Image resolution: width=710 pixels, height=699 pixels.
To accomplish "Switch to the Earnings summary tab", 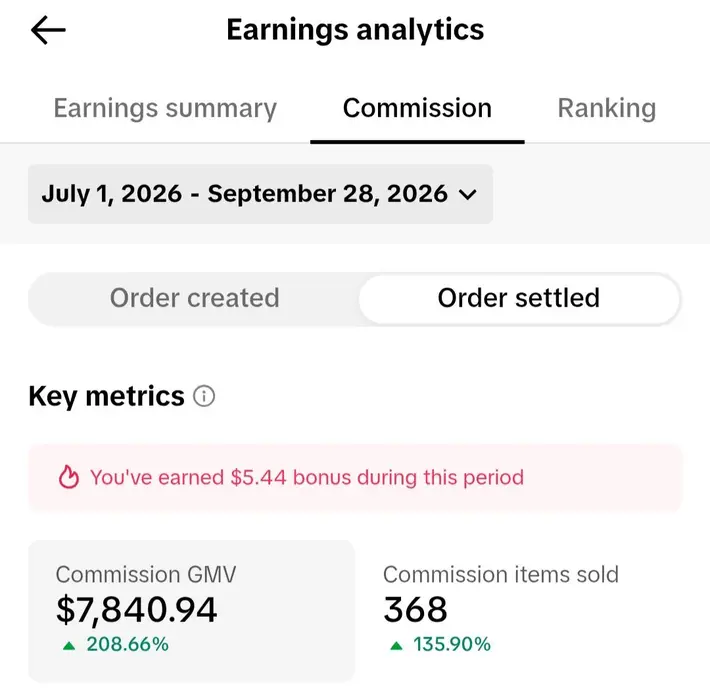I will click(x=165, y=109).
